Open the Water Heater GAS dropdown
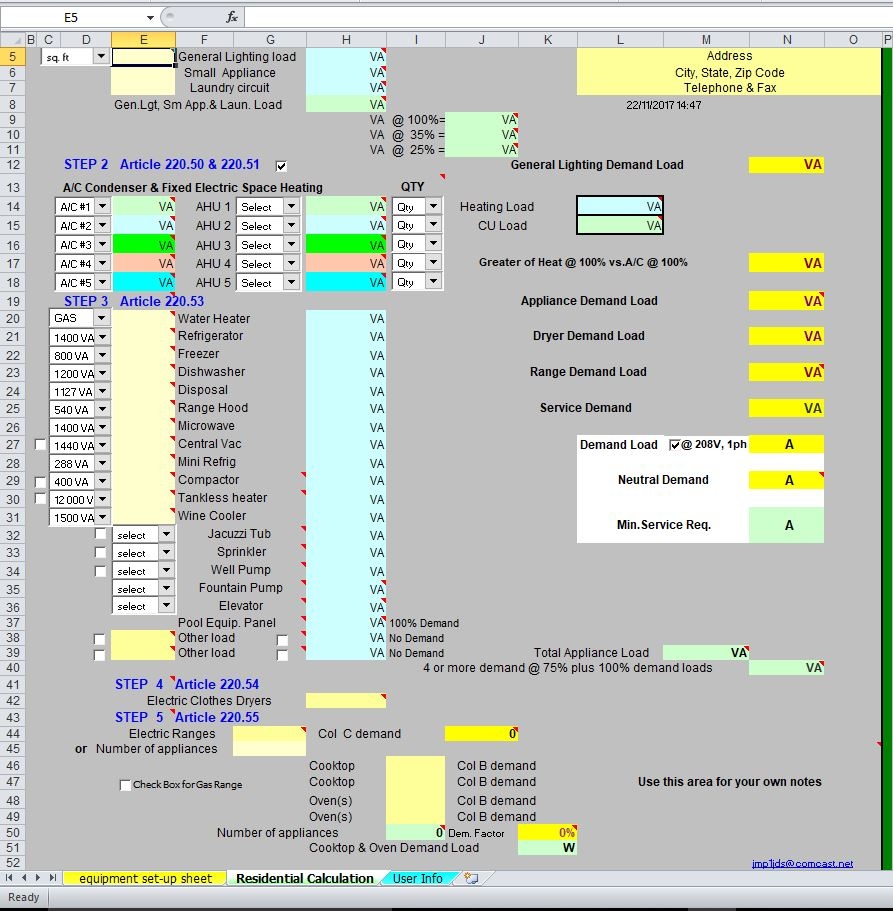Screen dimensions: 893x911 [x=100, y=318]
